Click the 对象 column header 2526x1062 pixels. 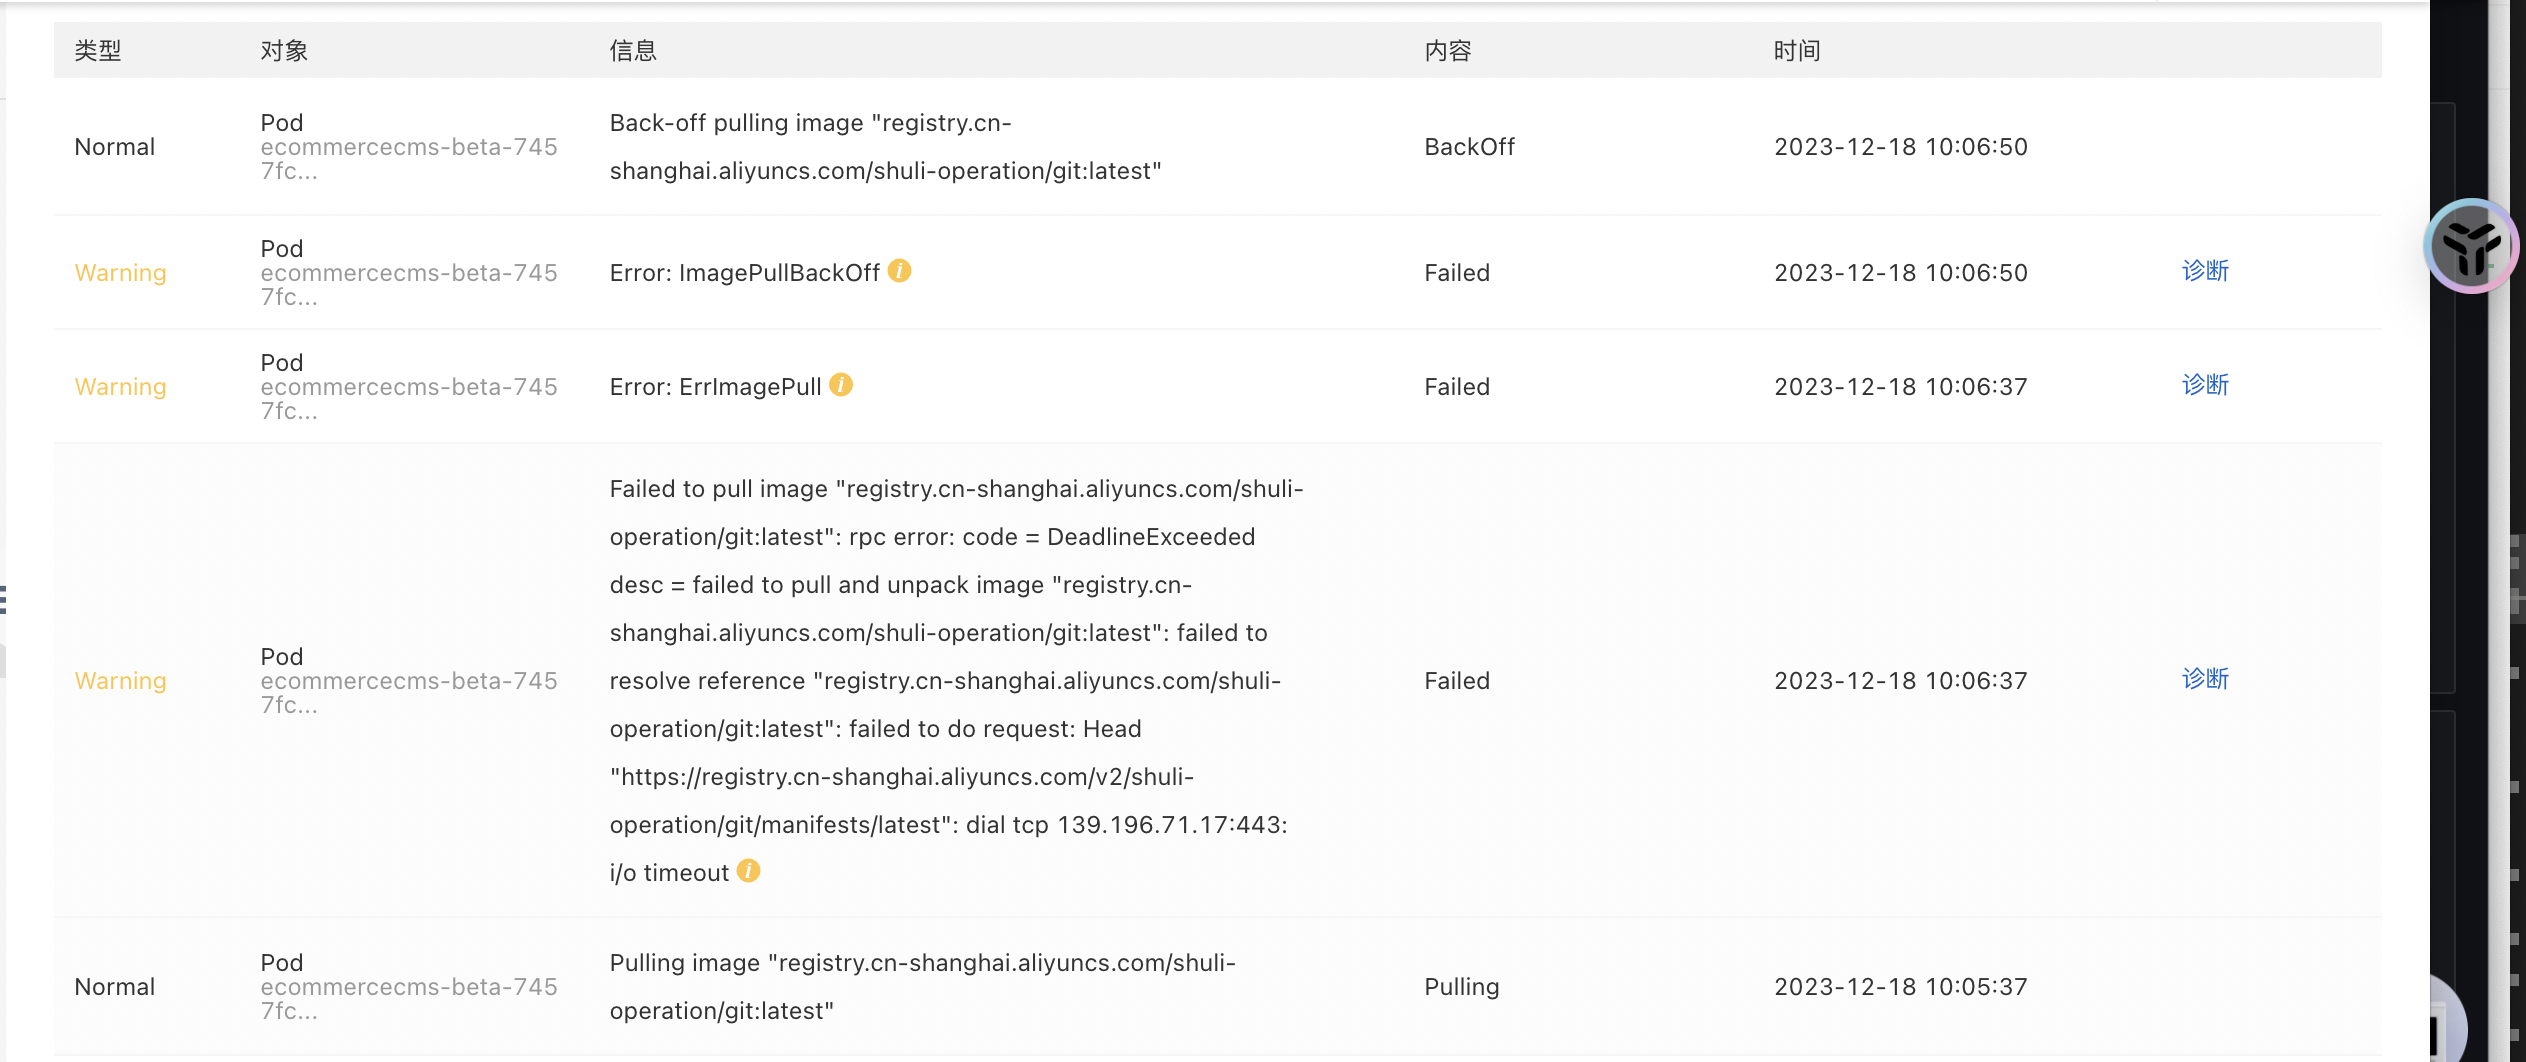coord(284,51)
